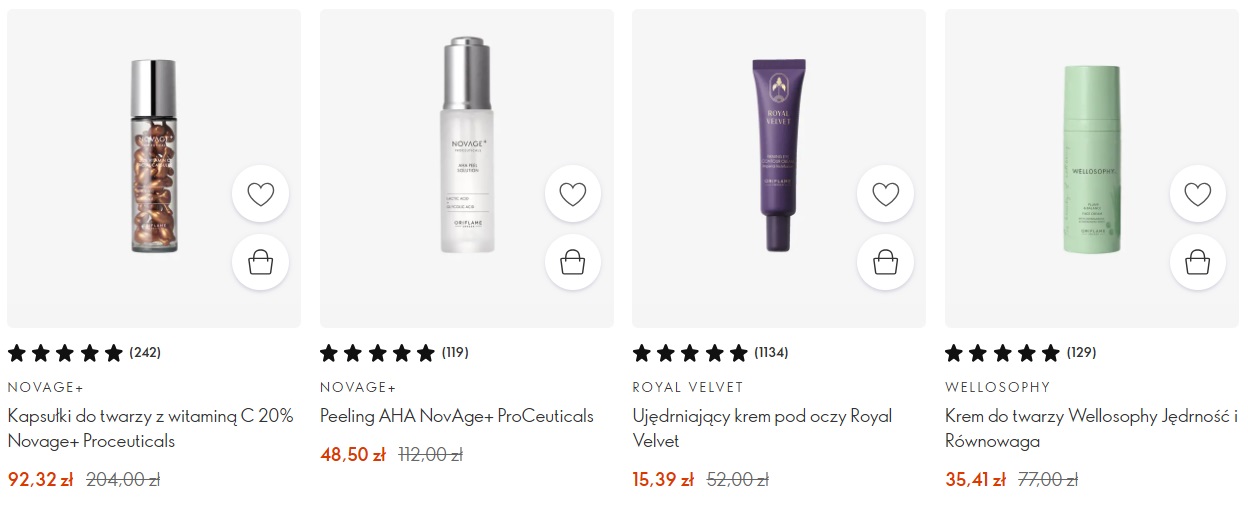Click the WELLOSOPHY brand label
Viewport: 1248px width, 507px height.
pos(998,387)
